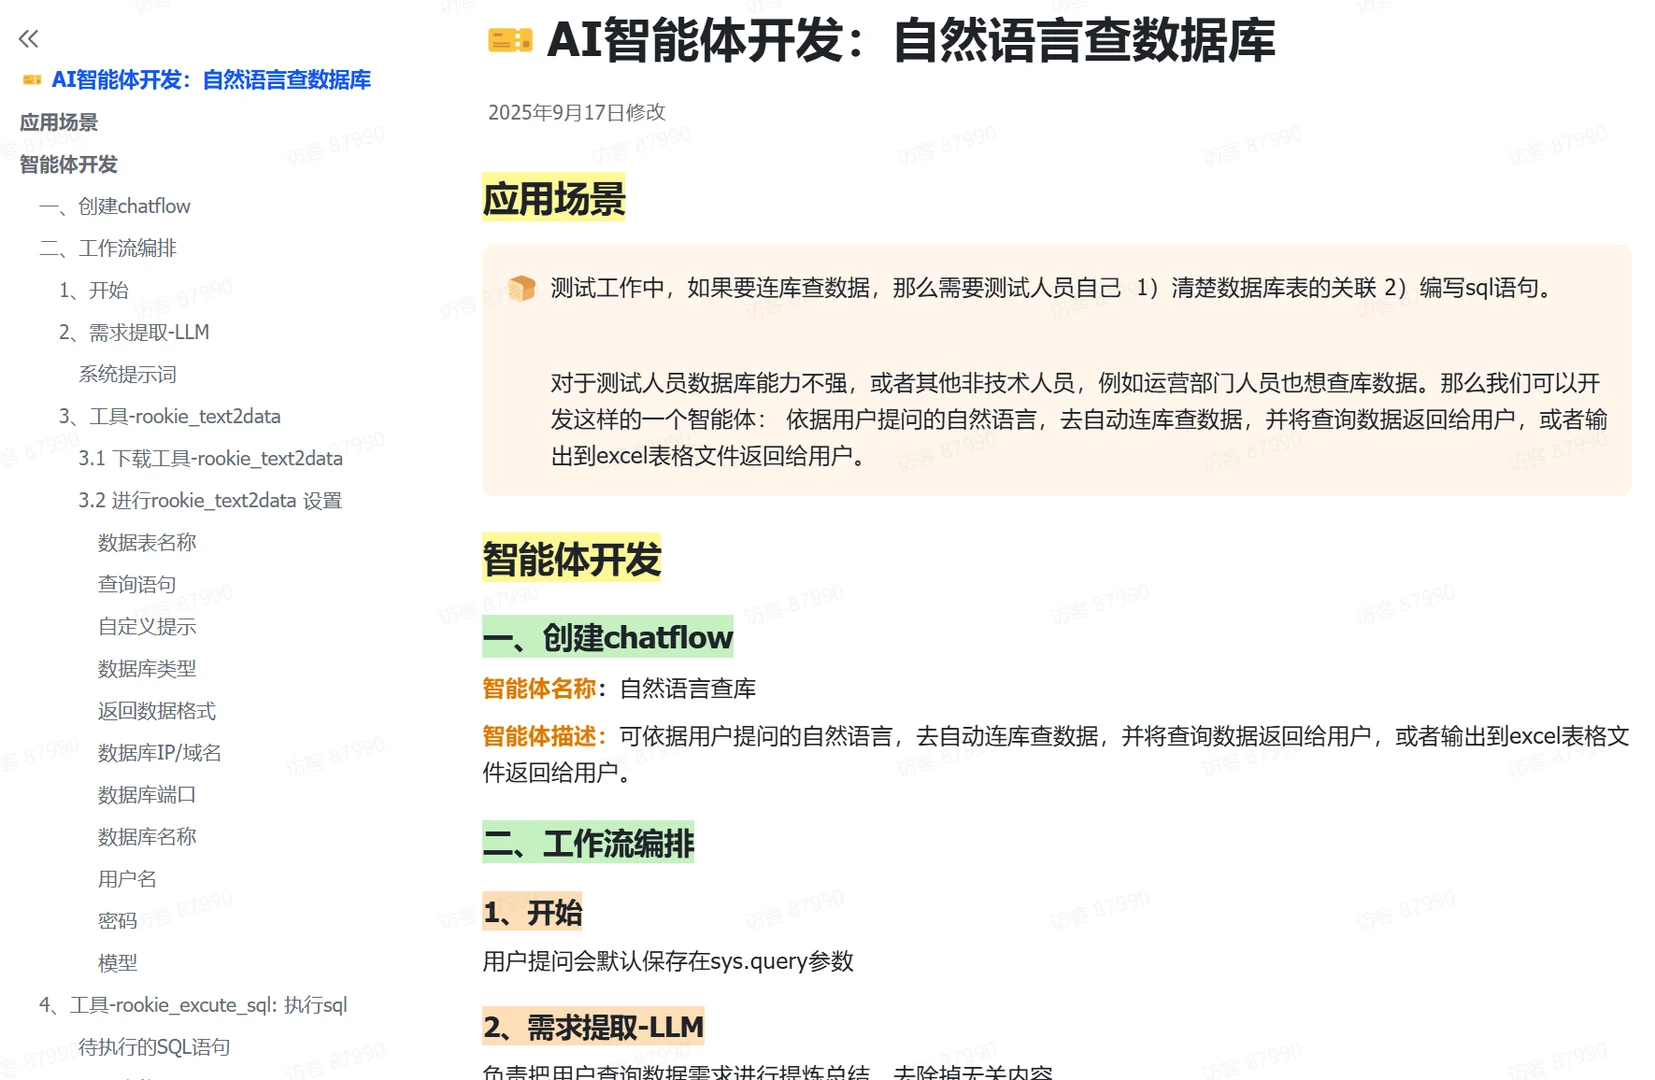
Task: Click the large ticket emoji before main title
Action: (510, 41)
